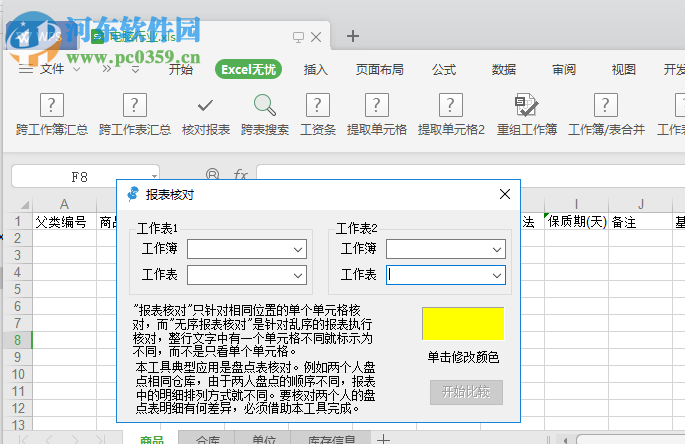This screenshot has height=444, width=685.
Task: Click 提取单元格2 tool icon
Action: 451,105
